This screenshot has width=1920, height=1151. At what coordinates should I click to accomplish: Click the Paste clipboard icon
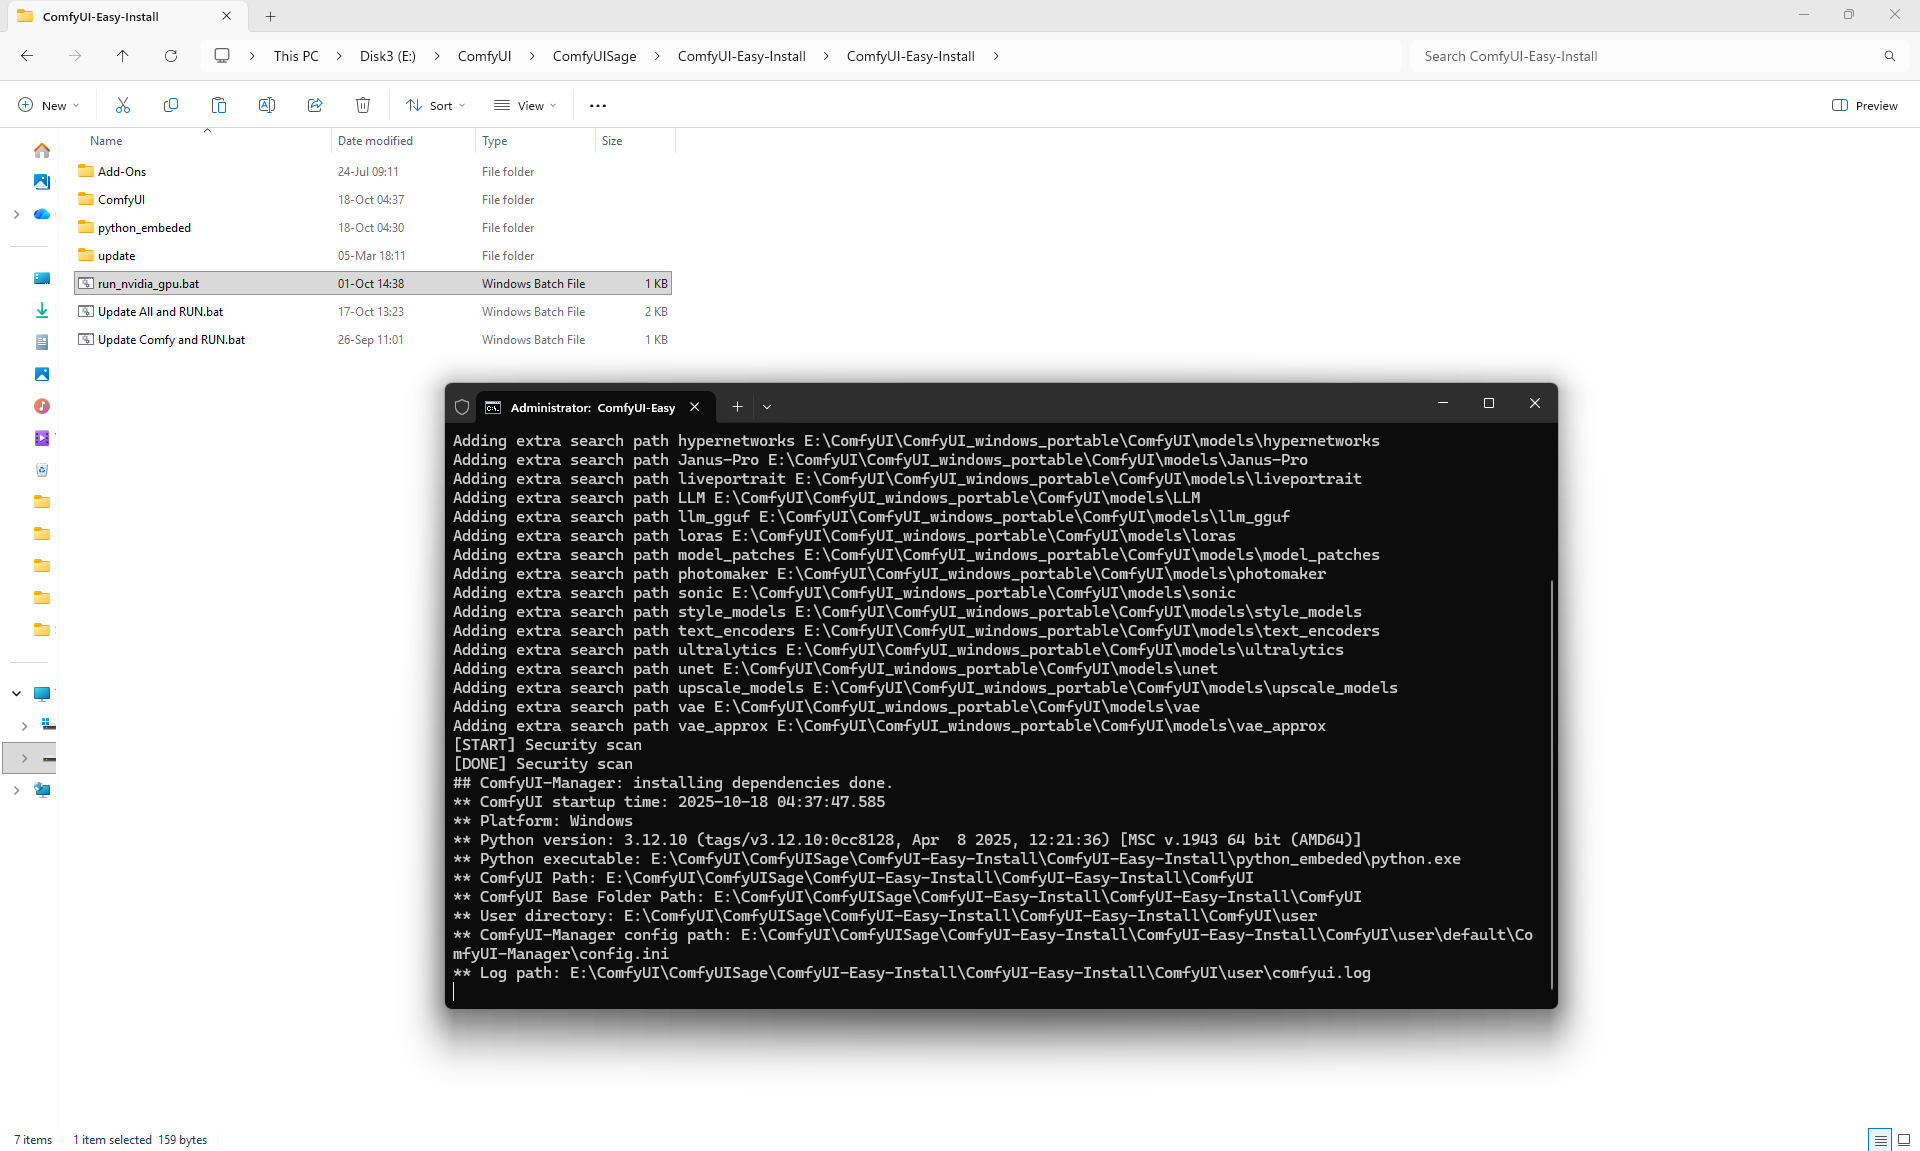click(219, 105)
